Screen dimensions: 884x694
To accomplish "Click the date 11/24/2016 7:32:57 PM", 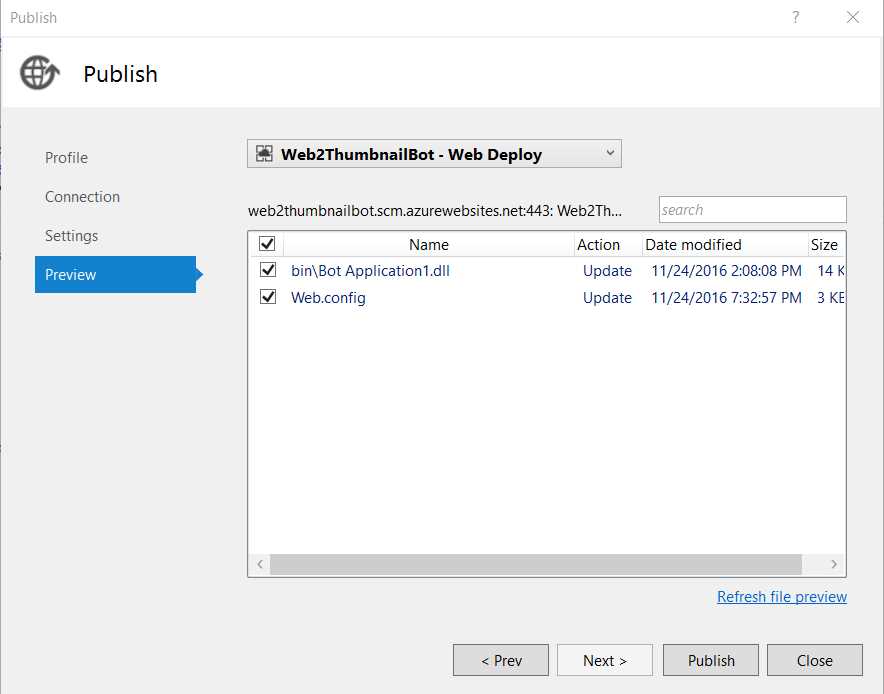I will point(726,298).
